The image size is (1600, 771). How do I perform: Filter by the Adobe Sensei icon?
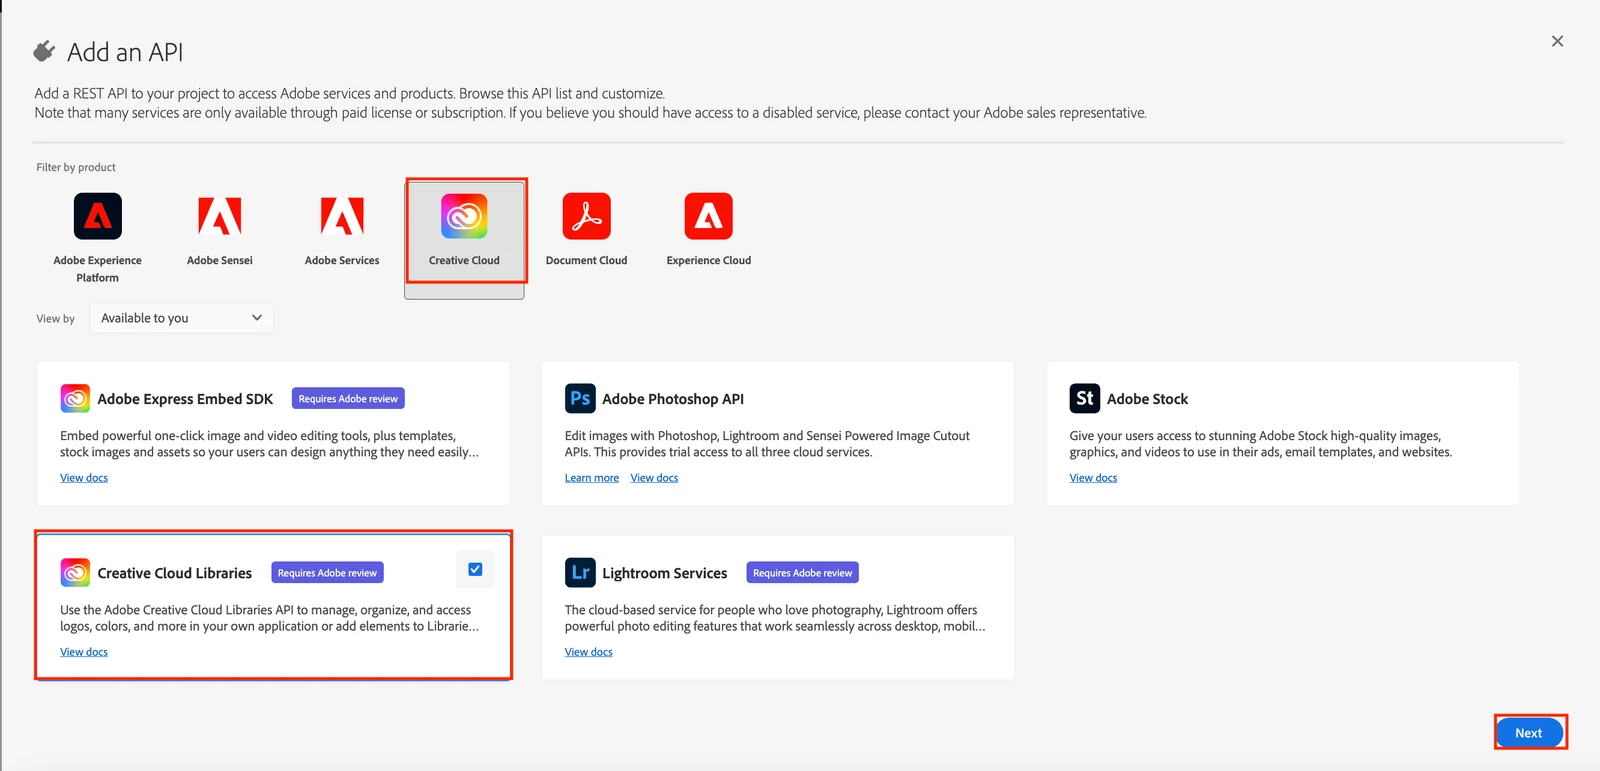220,216
